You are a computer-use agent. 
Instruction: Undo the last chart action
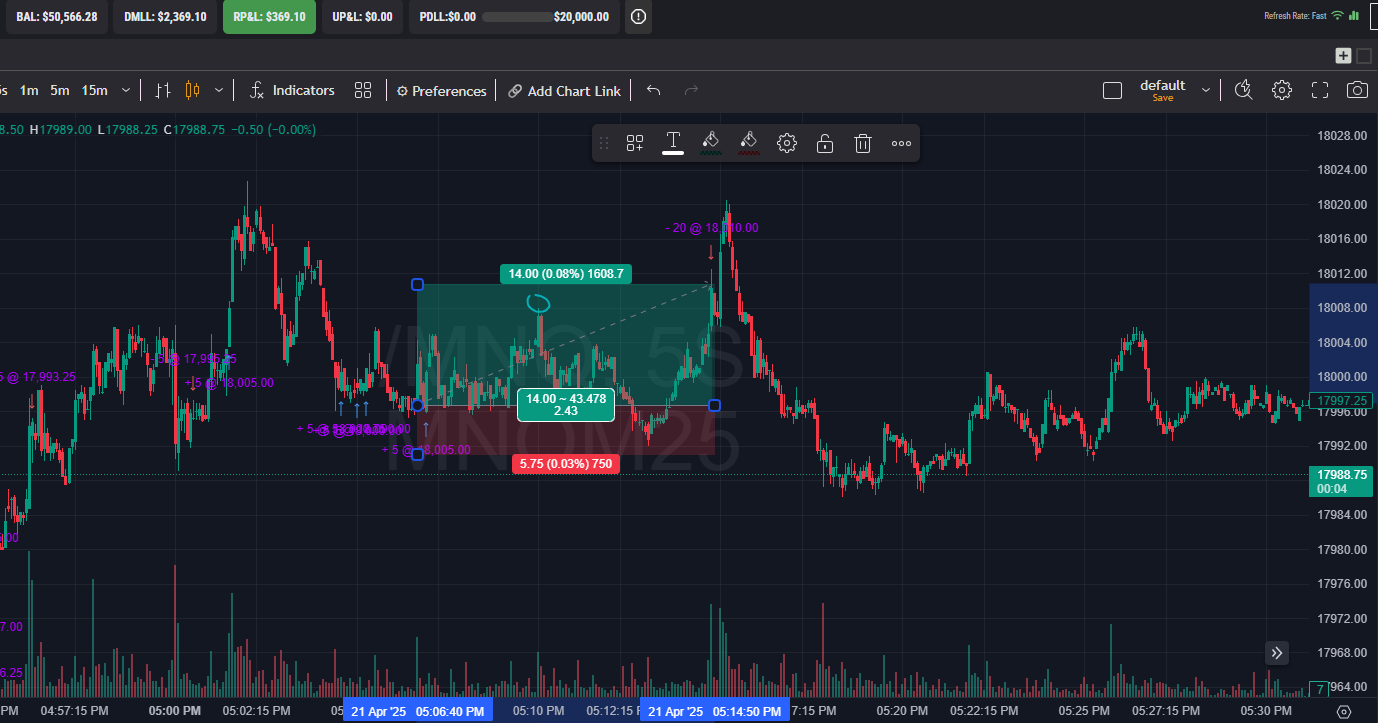[653, 90]
